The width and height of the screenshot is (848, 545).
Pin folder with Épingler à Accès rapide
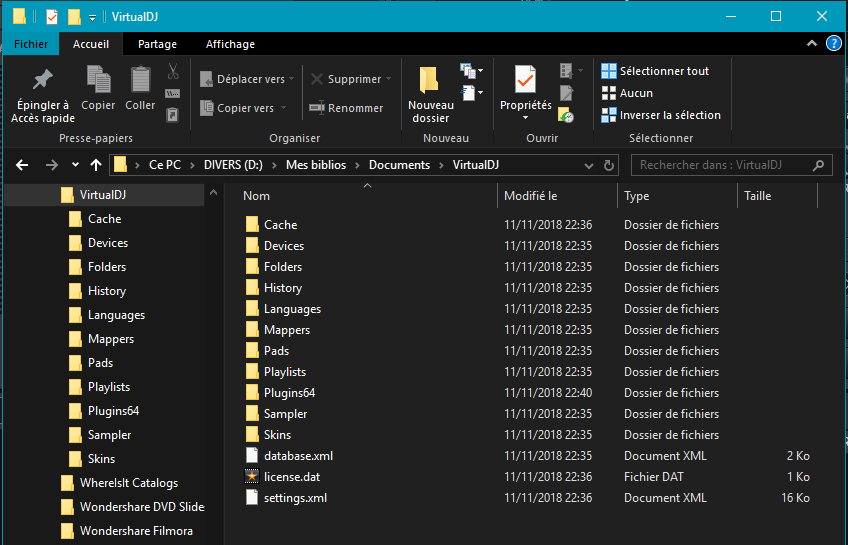point(43,96)
